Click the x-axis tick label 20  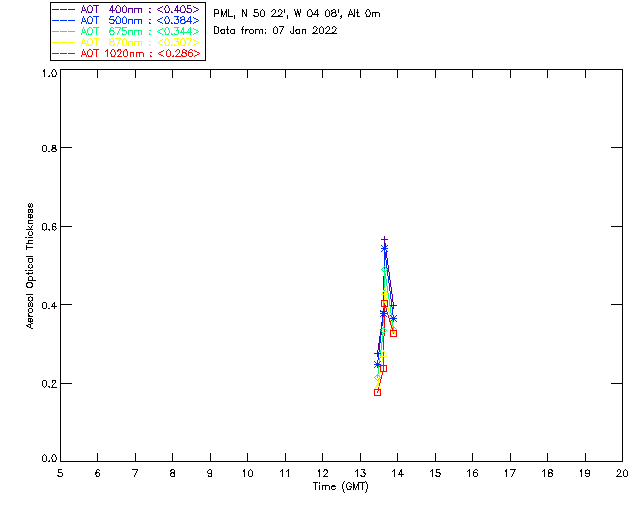pyautogui.click(x=622, y=473)
